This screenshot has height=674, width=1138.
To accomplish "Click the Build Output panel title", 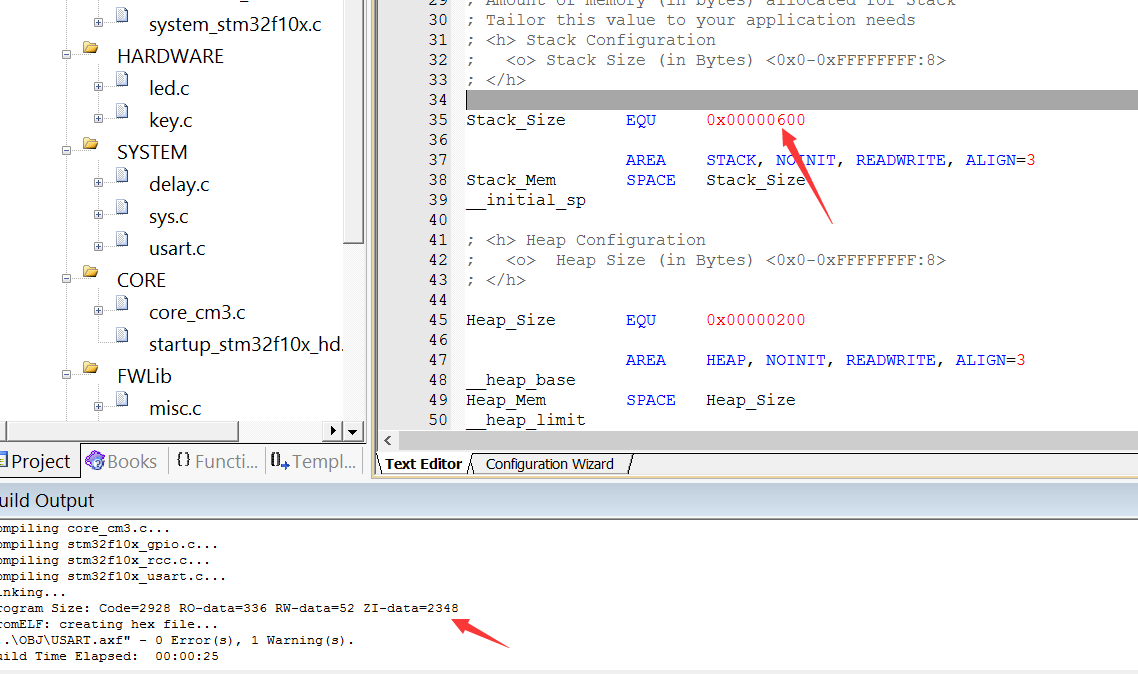I will click(47, 501).
